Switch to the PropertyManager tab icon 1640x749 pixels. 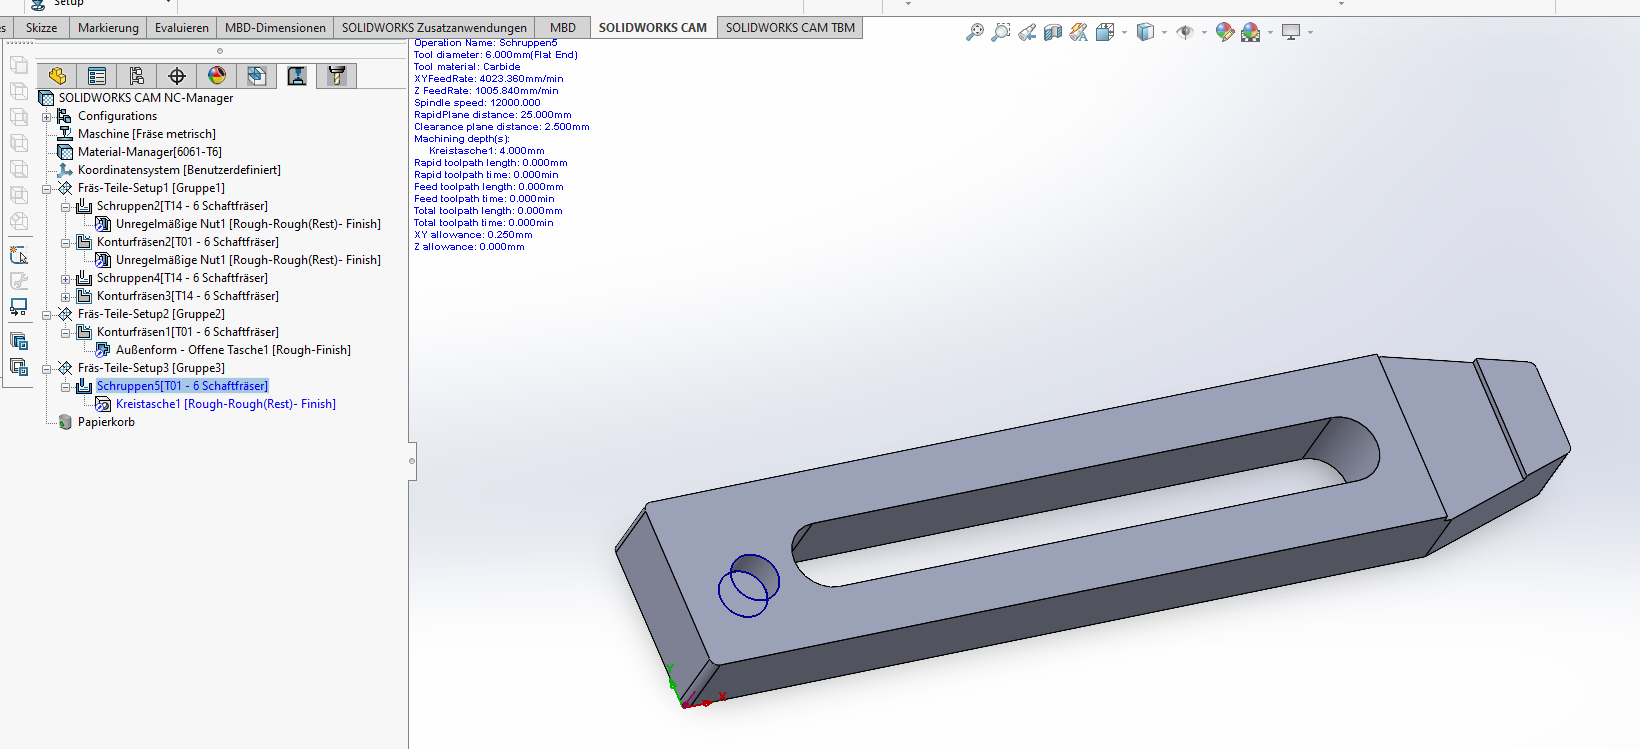[97, 76]
